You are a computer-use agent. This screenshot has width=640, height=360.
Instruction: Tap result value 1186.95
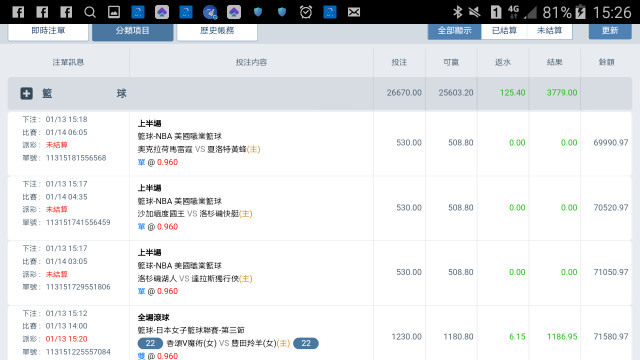point(562,337)
